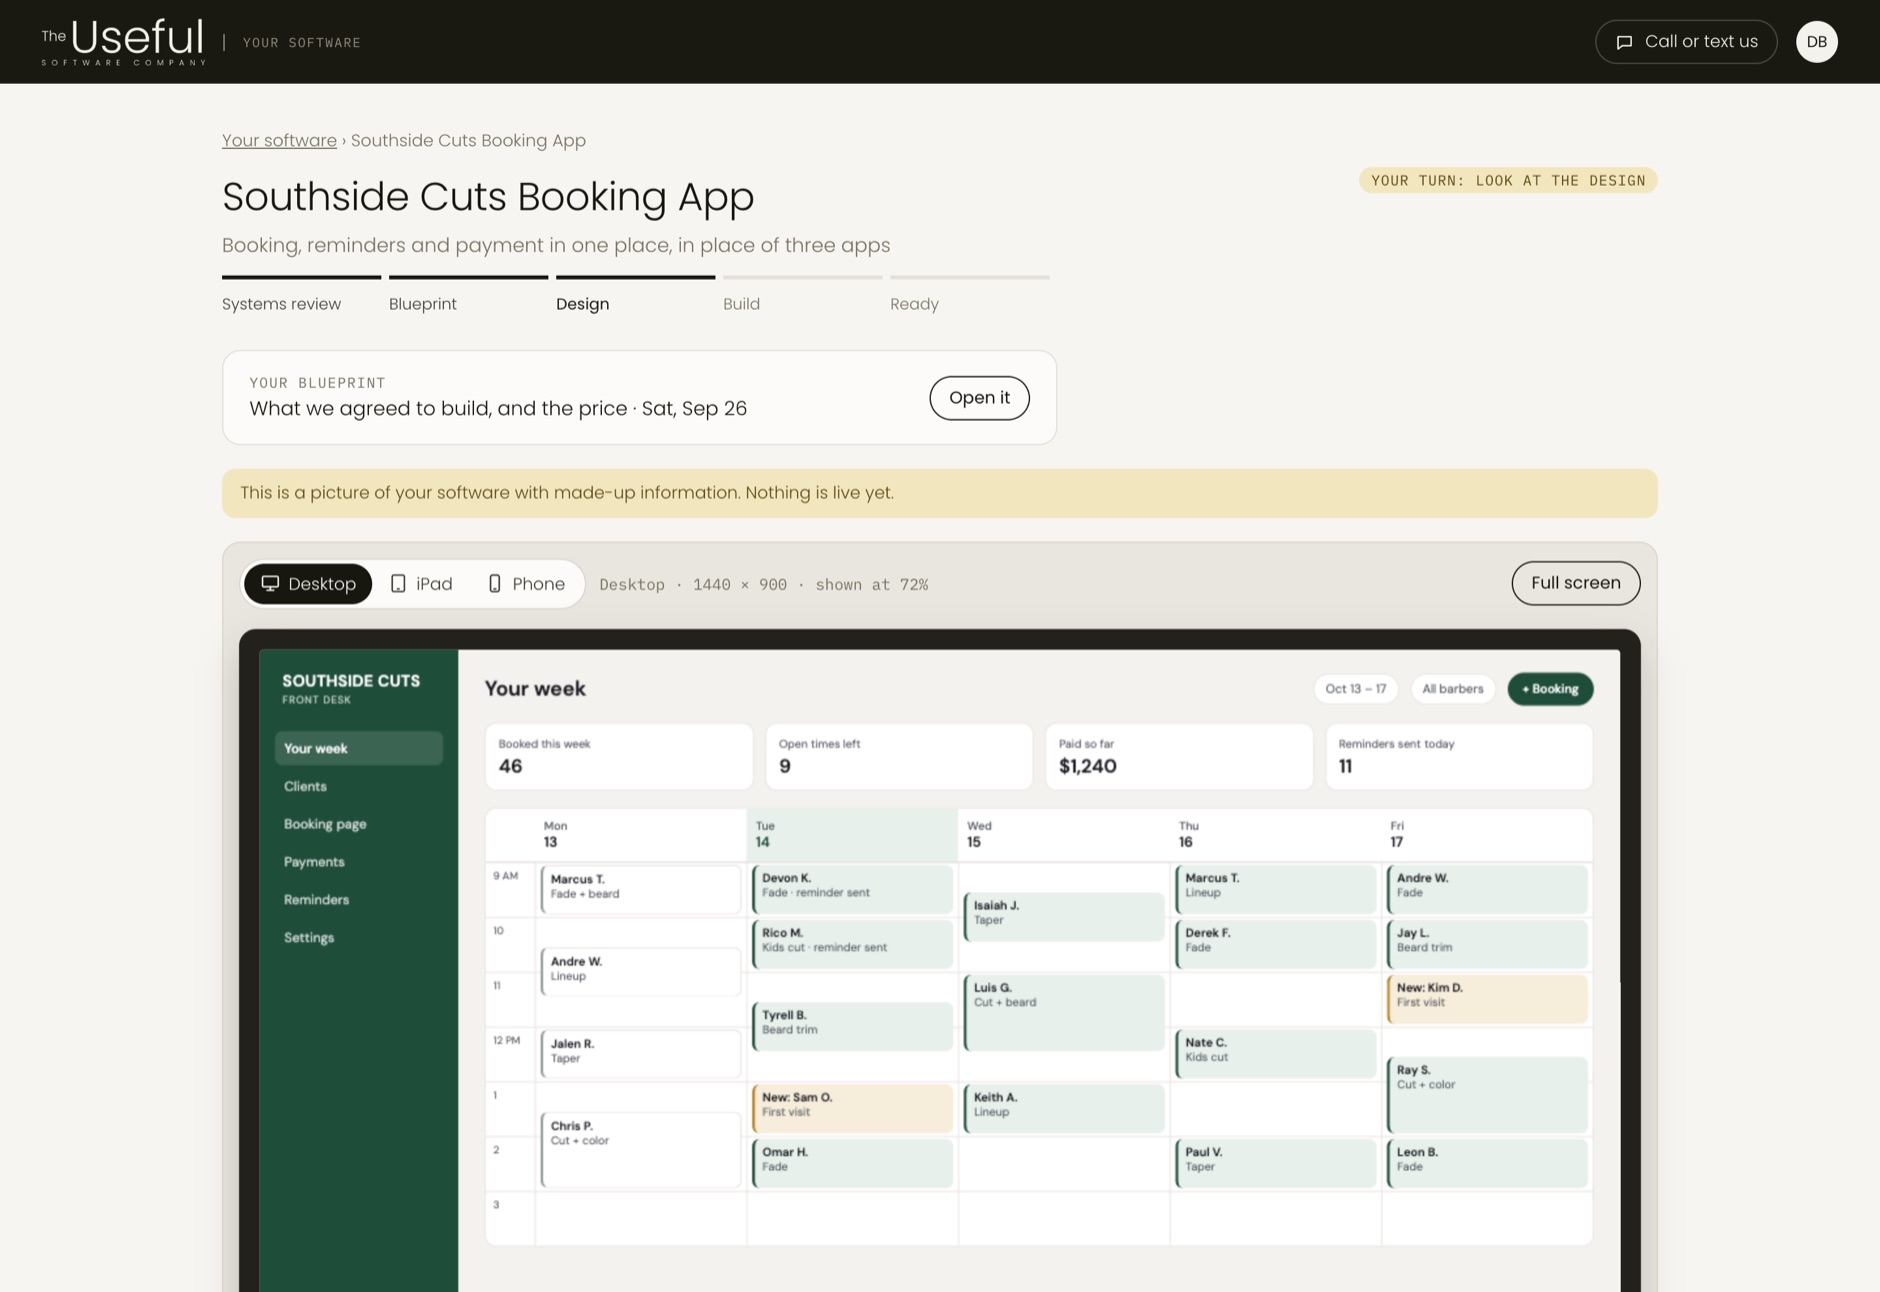Click the Call or text us button
The image size is (1880, 1292).
(1685, 42)
